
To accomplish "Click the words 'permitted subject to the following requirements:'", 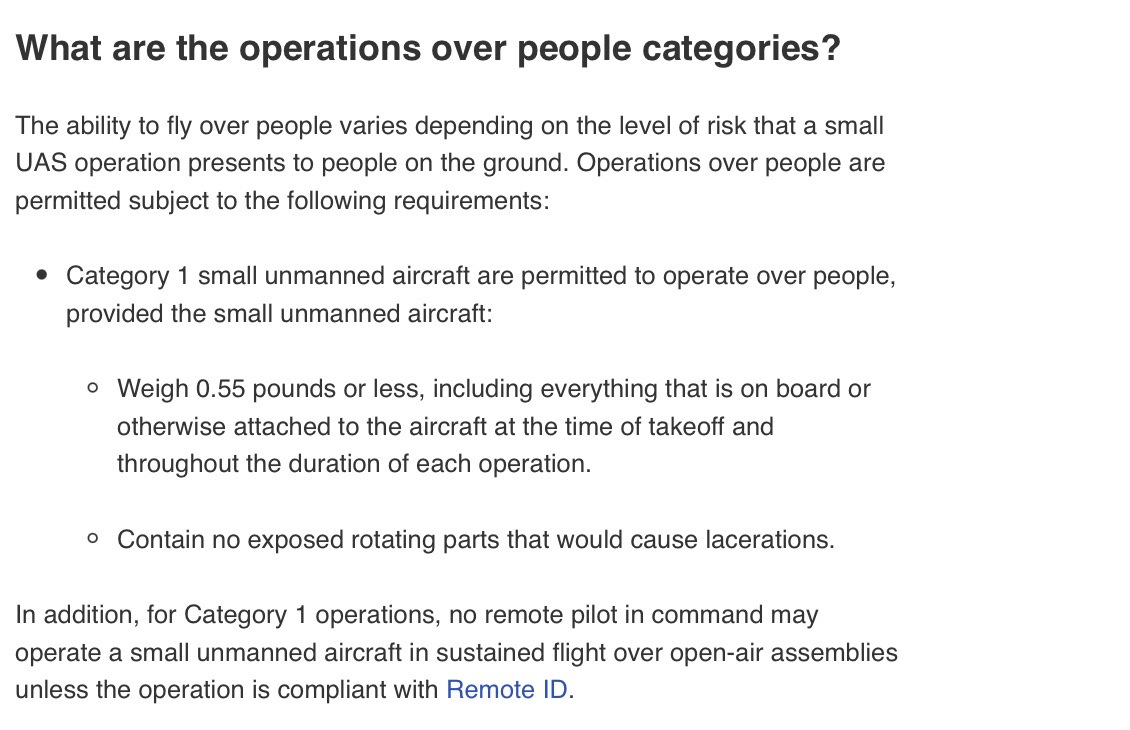I will point(282,200).
